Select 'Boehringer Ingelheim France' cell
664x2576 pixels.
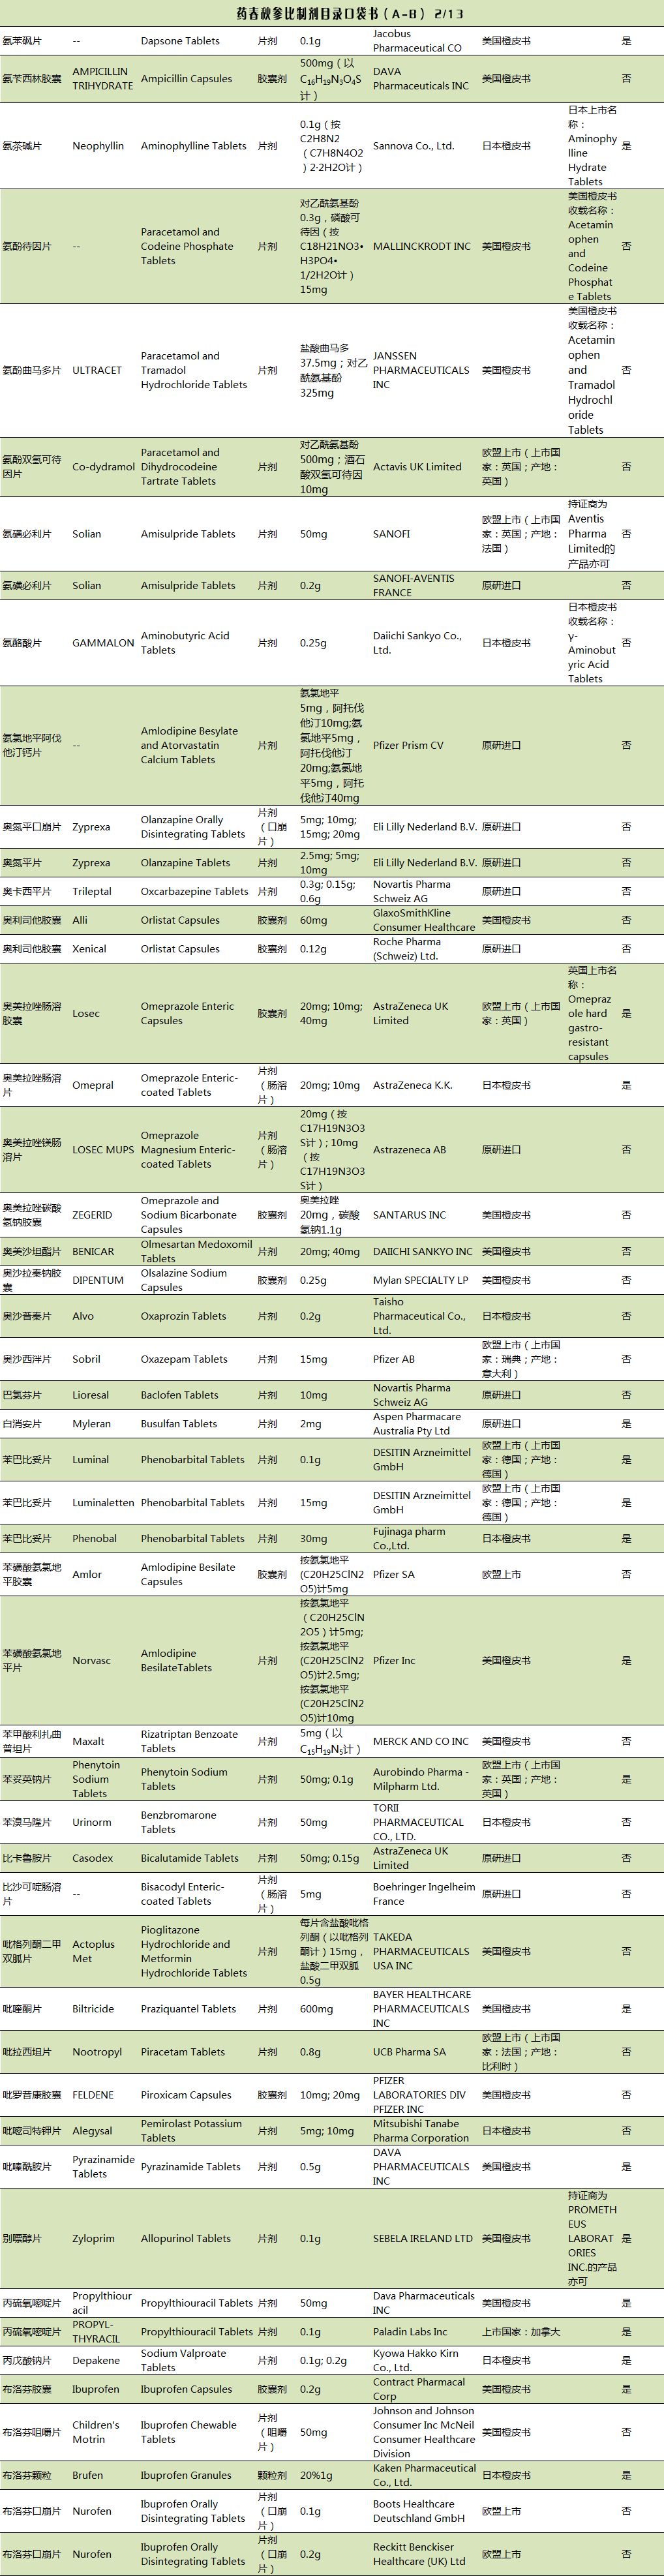(424, 1894)
